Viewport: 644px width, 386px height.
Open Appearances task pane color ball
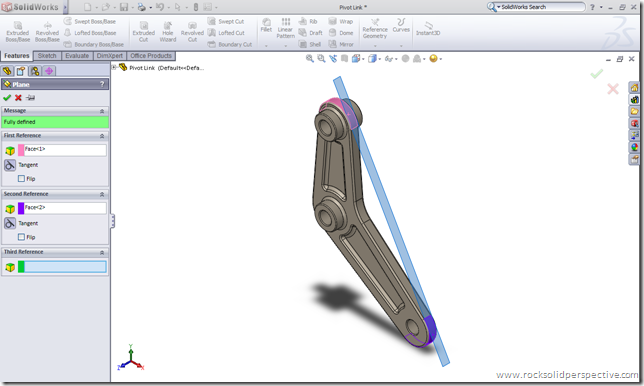pyautogui.click(x=635, y=147)
